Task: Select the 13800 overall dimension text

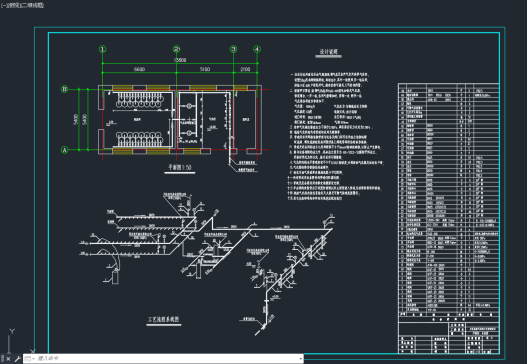Action: coord(180,60)
